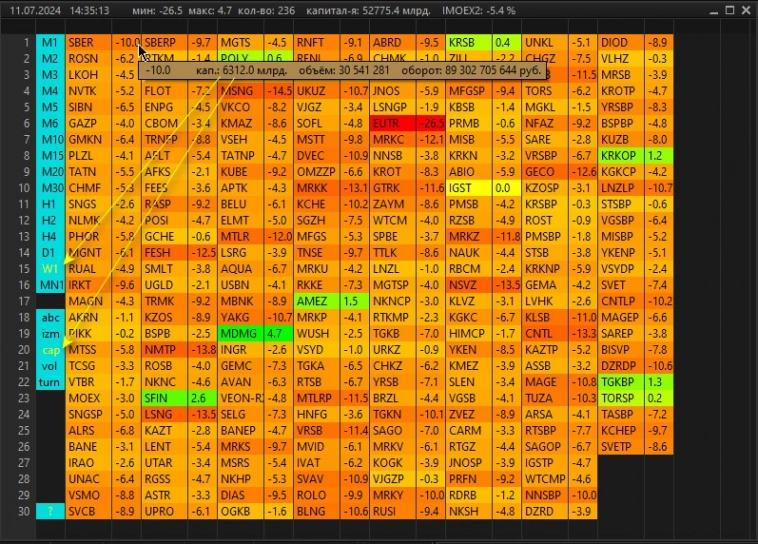Select the TGKBP ticker cell

tap(621, 382)
